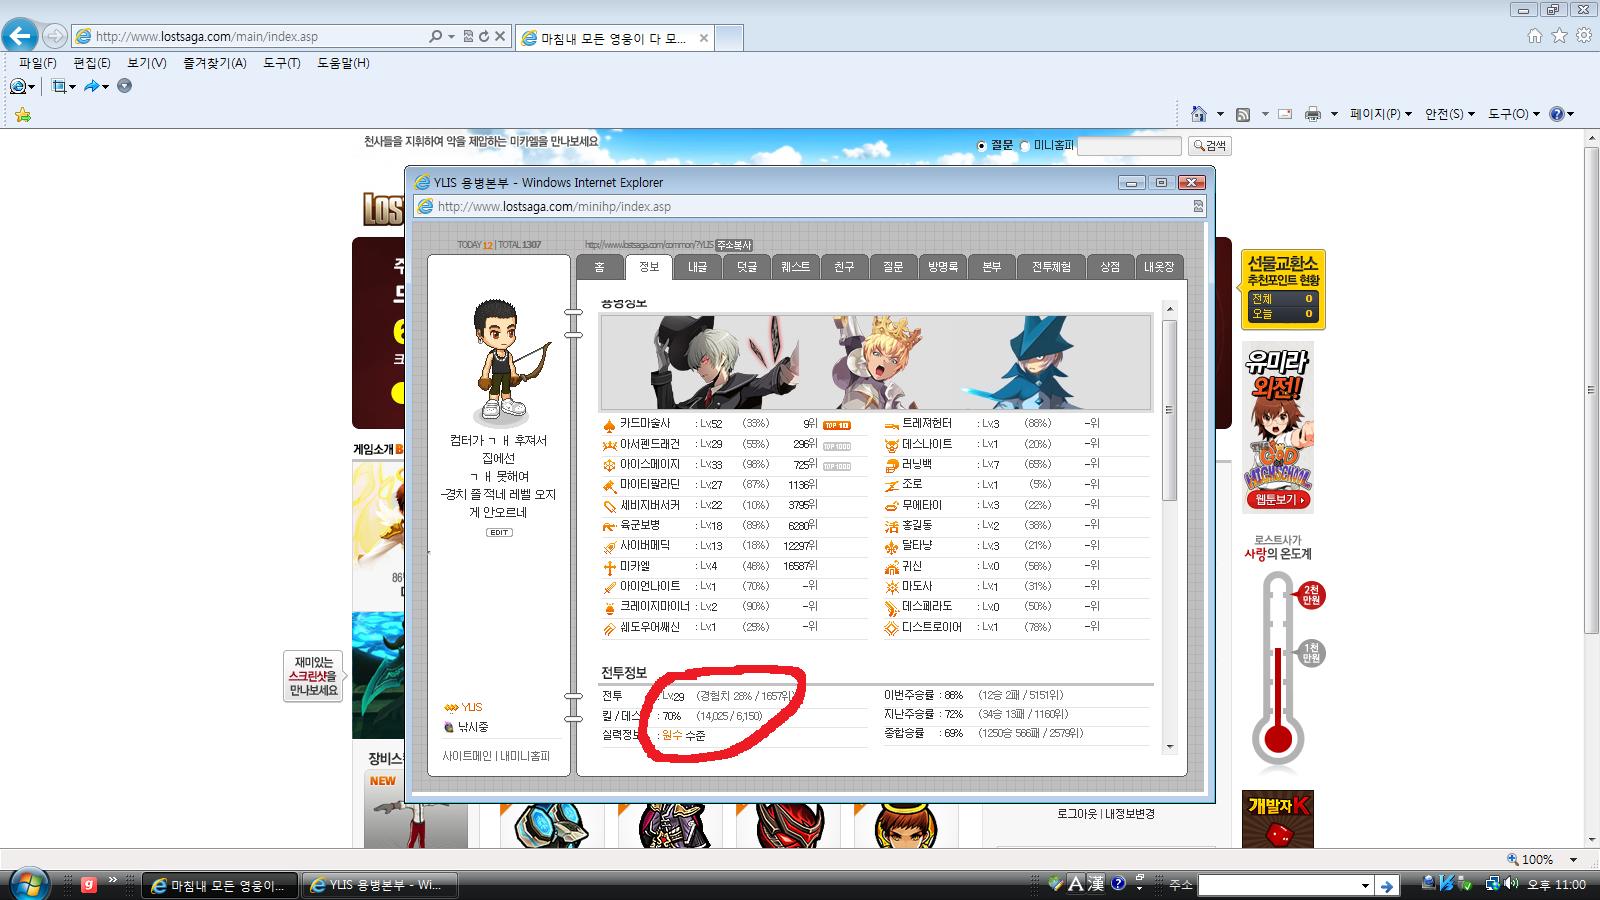Open the IE tools gear icon

(x=1584, y=36)
